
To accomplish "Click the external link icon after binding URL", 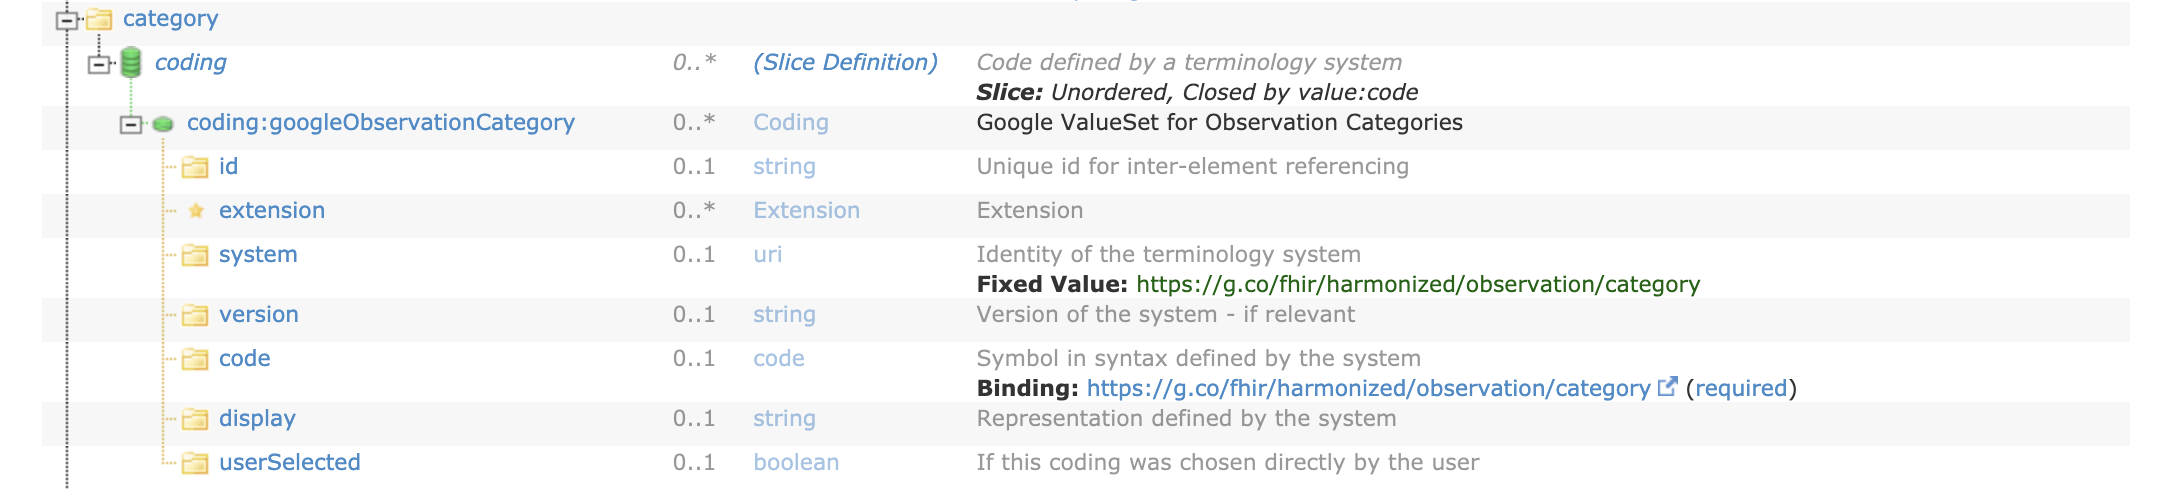I will [1667, 387].
